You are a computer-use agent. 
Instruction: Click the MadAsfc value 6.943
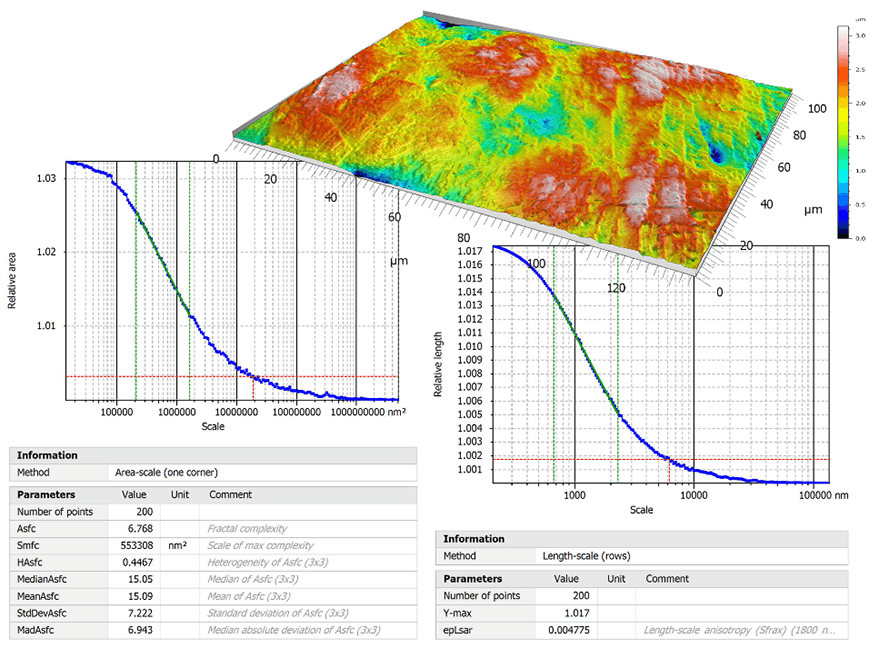pos(140,630)
